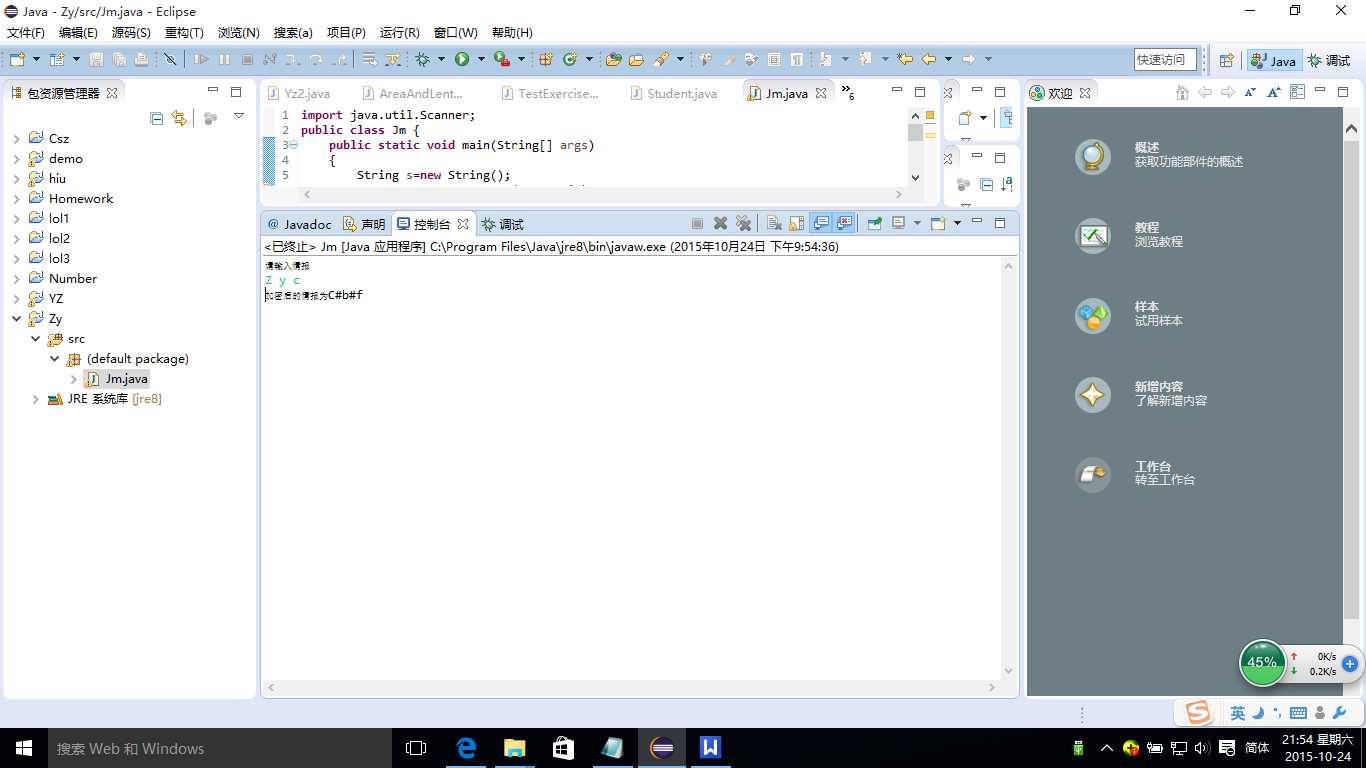This screenshot has width=1366, height=768.
Task: Click the Skip All Breakpoints icon
Action: click(x=170, y=60)
